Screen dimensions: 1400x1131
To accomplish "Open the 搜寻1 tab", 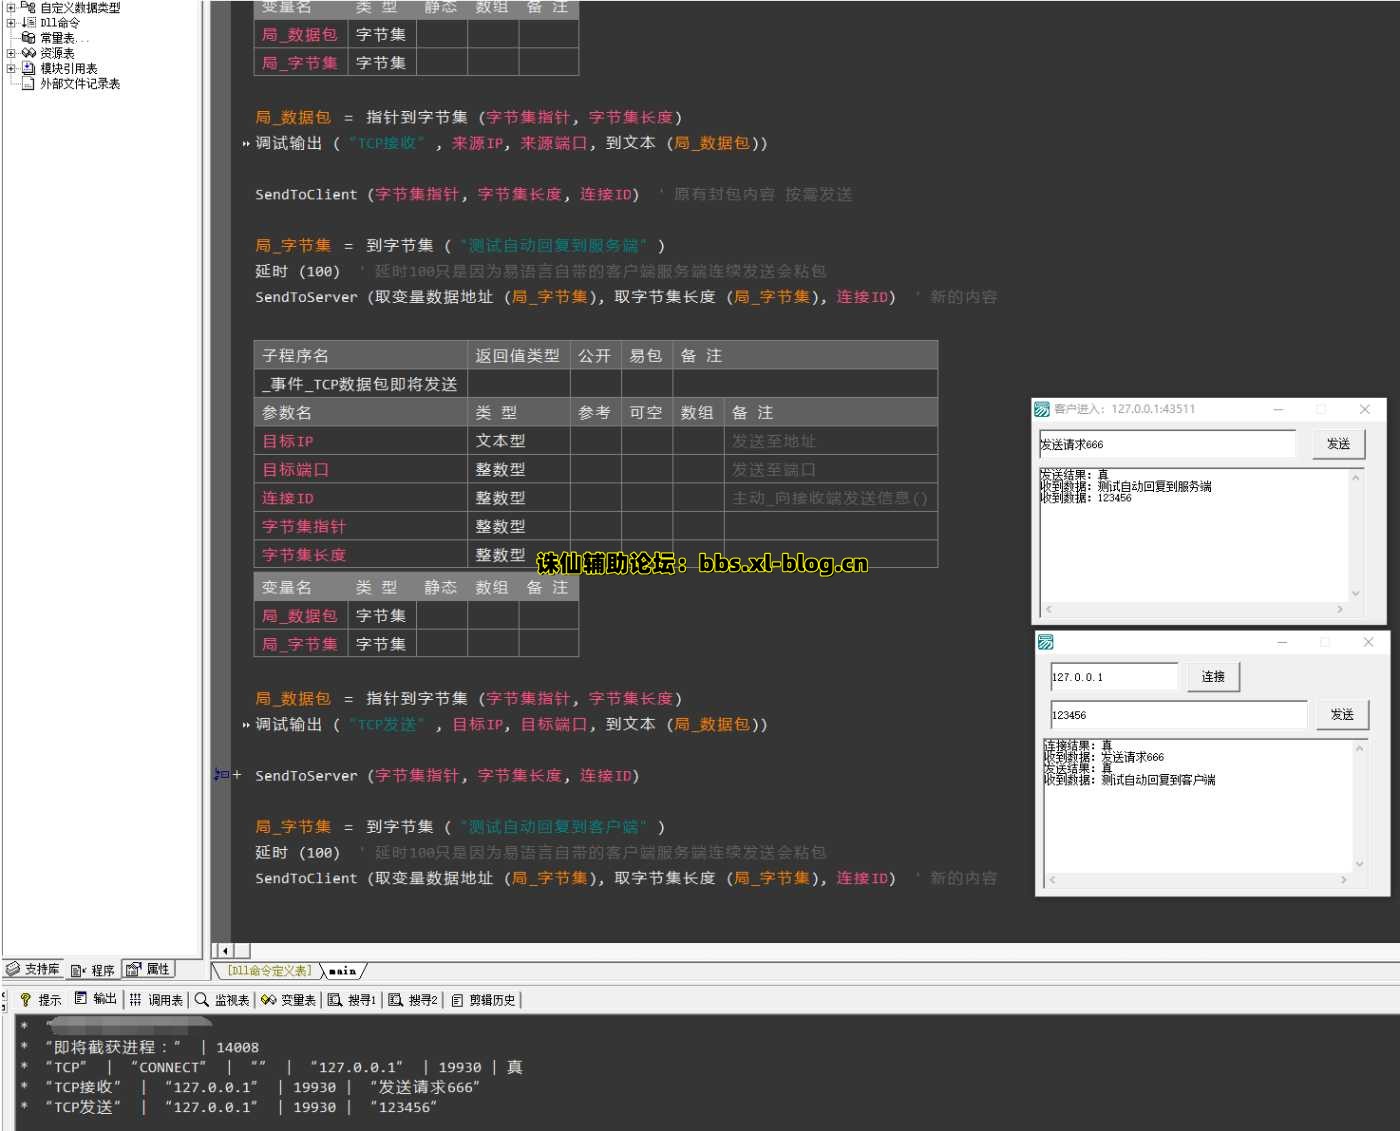I will 352,999.
